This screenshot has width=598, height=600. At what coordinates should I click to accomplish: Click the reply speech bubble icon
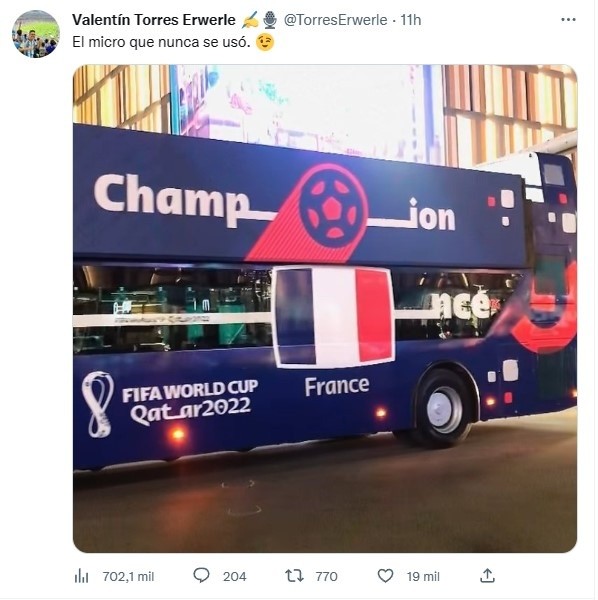[x=201, y=575]
